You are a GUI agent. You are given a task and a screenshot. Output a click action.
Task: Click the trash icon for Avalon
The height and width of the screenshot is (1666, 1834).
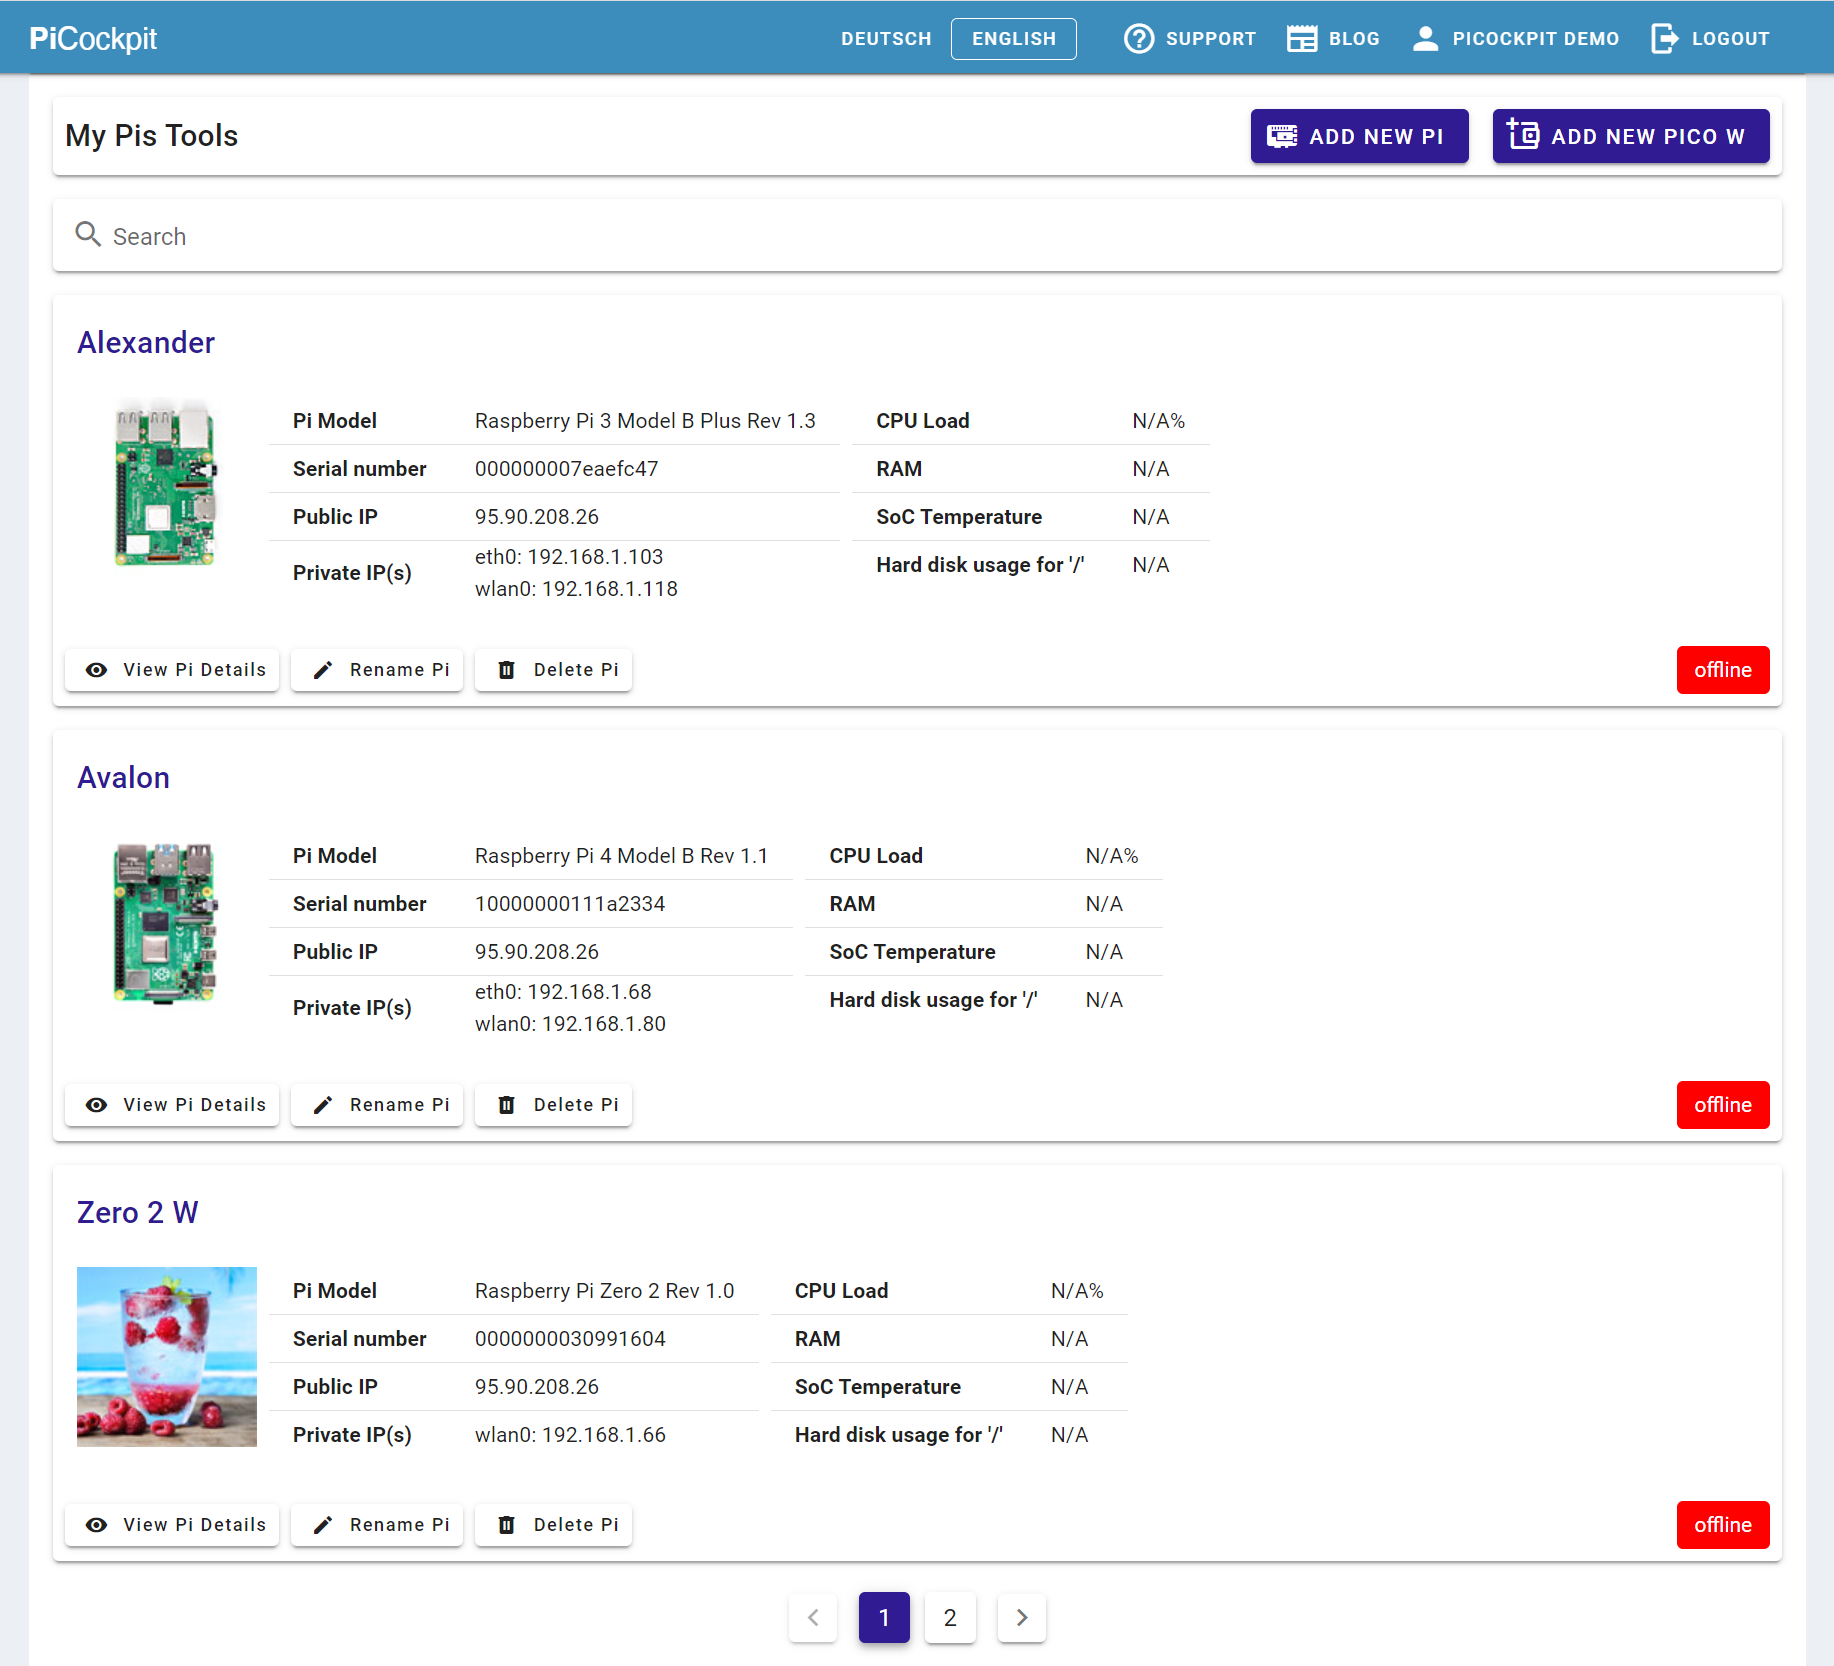pyautogui.click(x=507, y=1105)
